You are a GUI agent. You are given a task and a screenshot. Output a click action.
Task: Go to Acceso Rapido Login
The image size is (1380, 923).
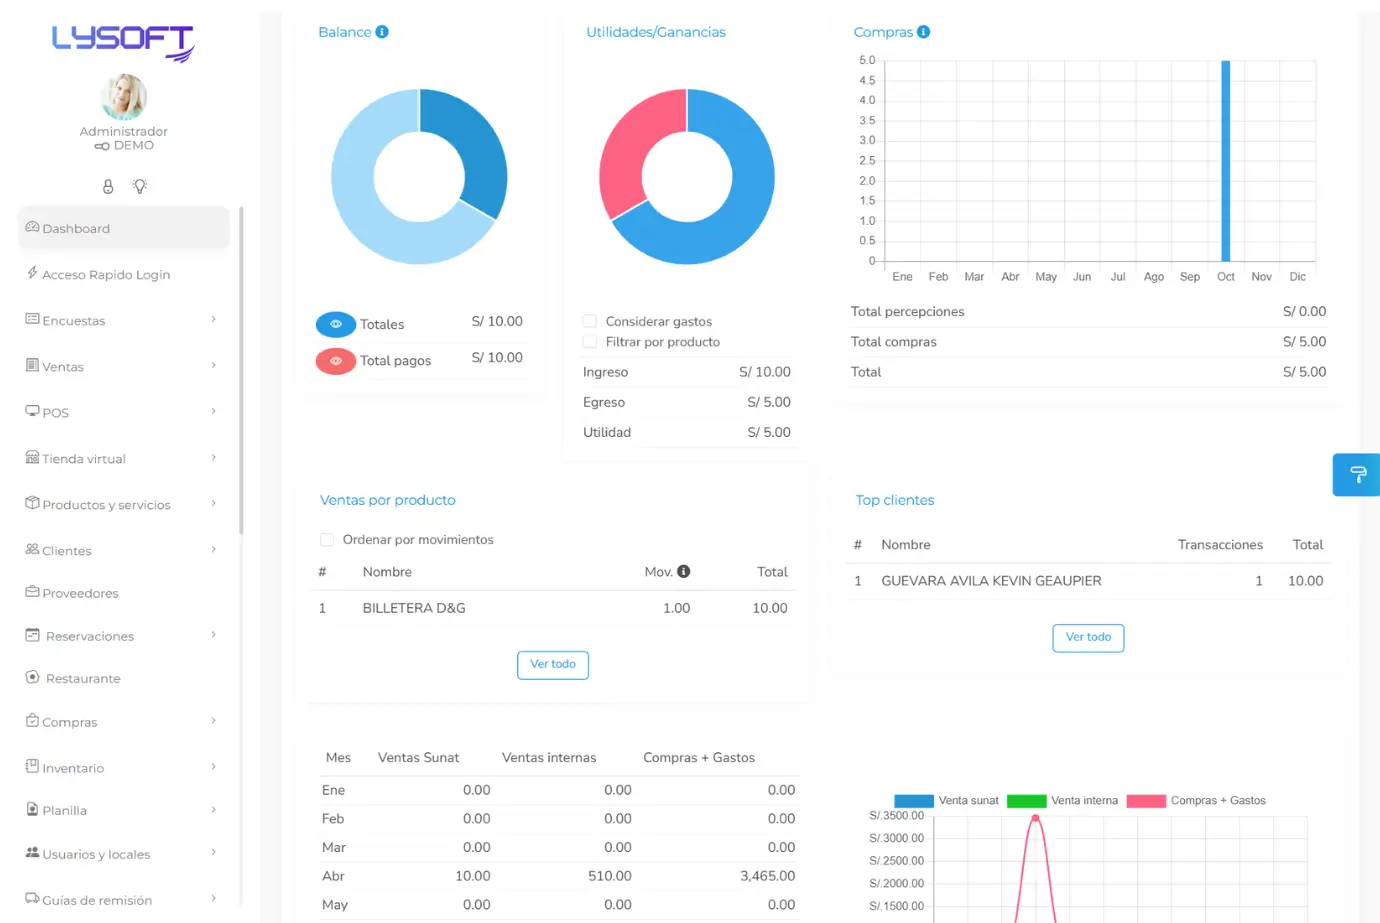tap(105, 274)
